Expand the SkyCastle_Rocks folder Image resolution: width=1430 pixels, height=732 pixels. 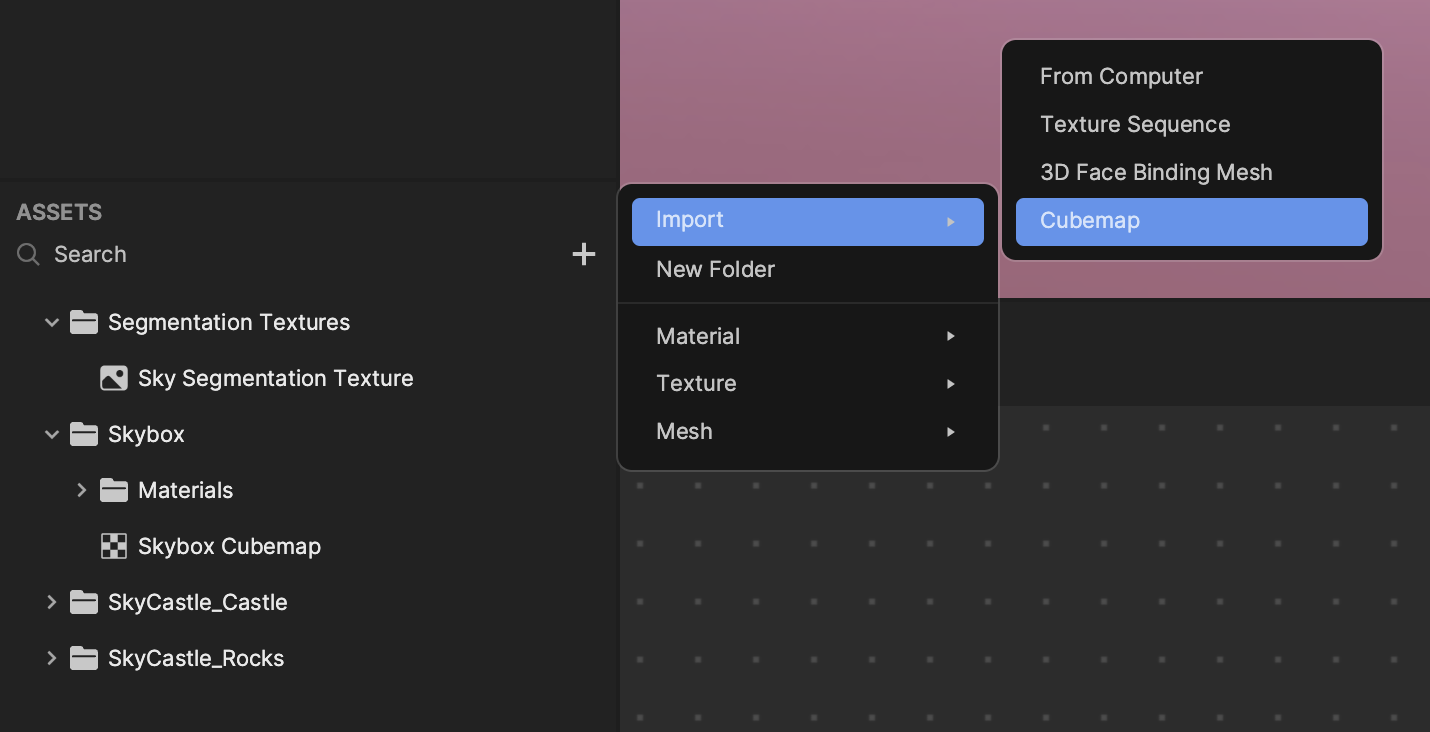click(x=52, y=658)
